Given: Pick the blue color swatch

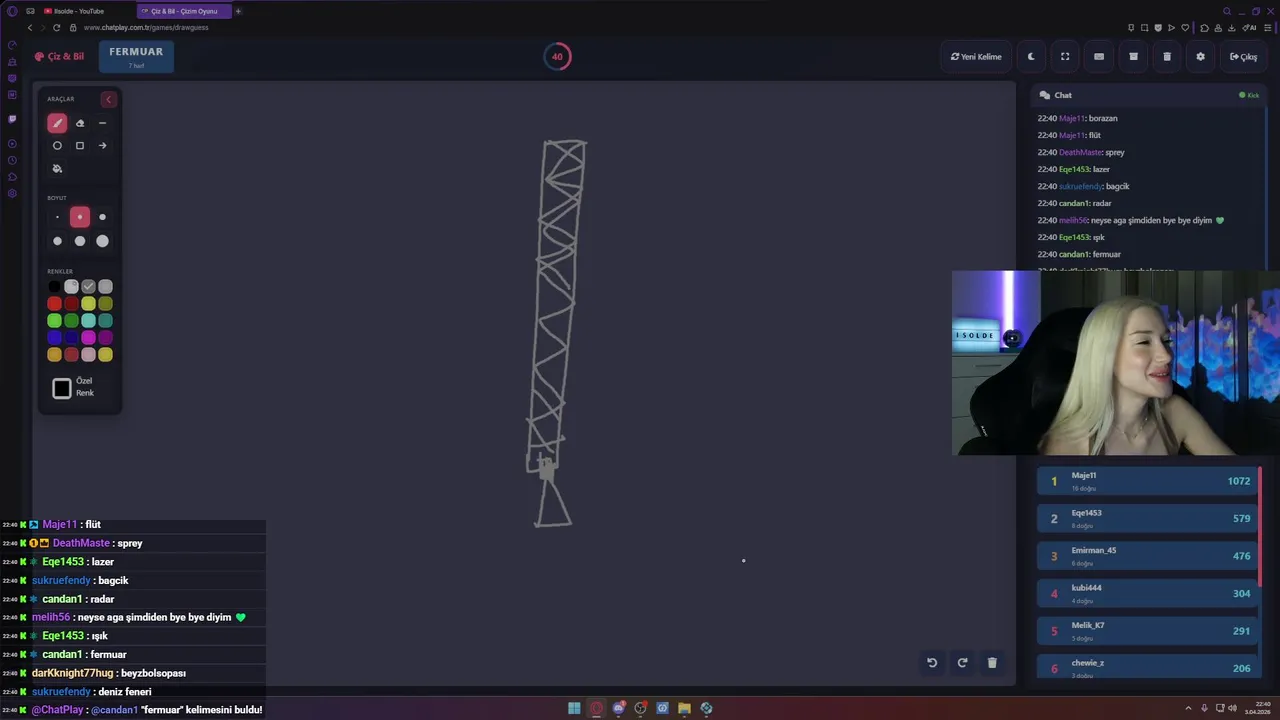Looking at the screenshot, I should (54, 338).
